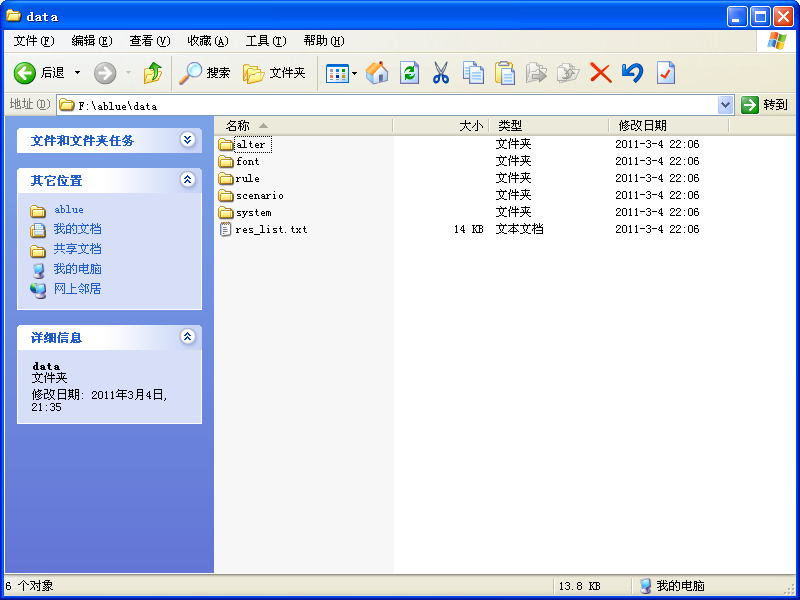Click the res_list.txt text file icon
Screen dimensions: 800x600
[x=225, y=230]
